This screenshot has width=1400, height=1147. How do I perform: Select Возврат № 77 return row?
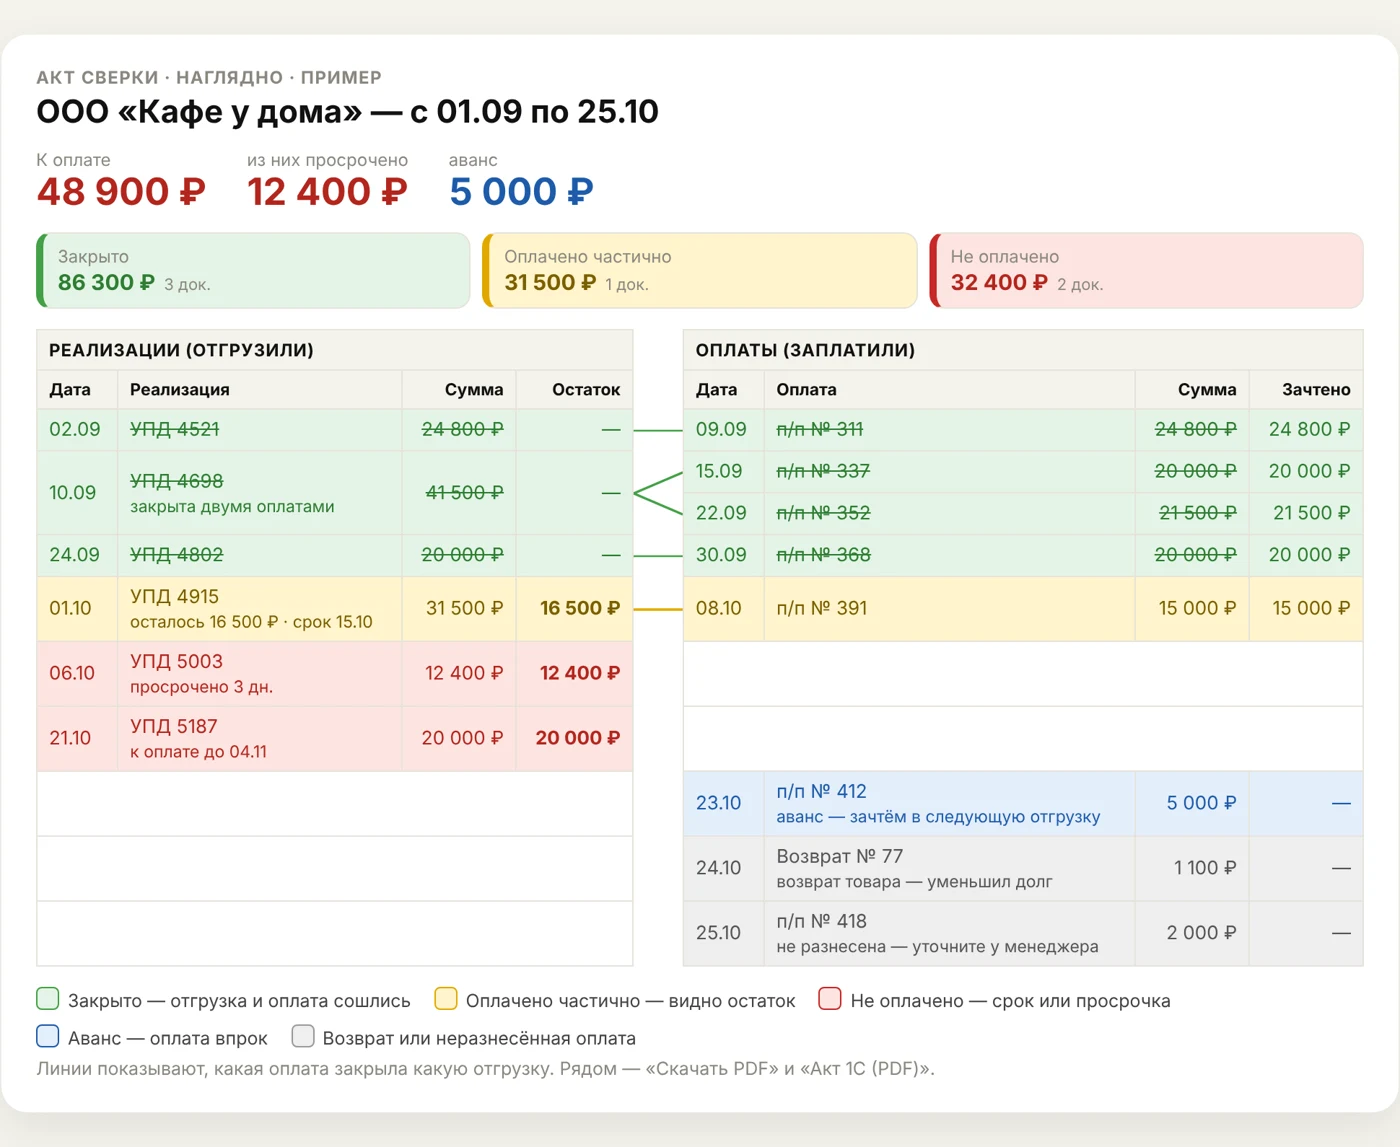pyautogui.click(x=1023, y=868)
